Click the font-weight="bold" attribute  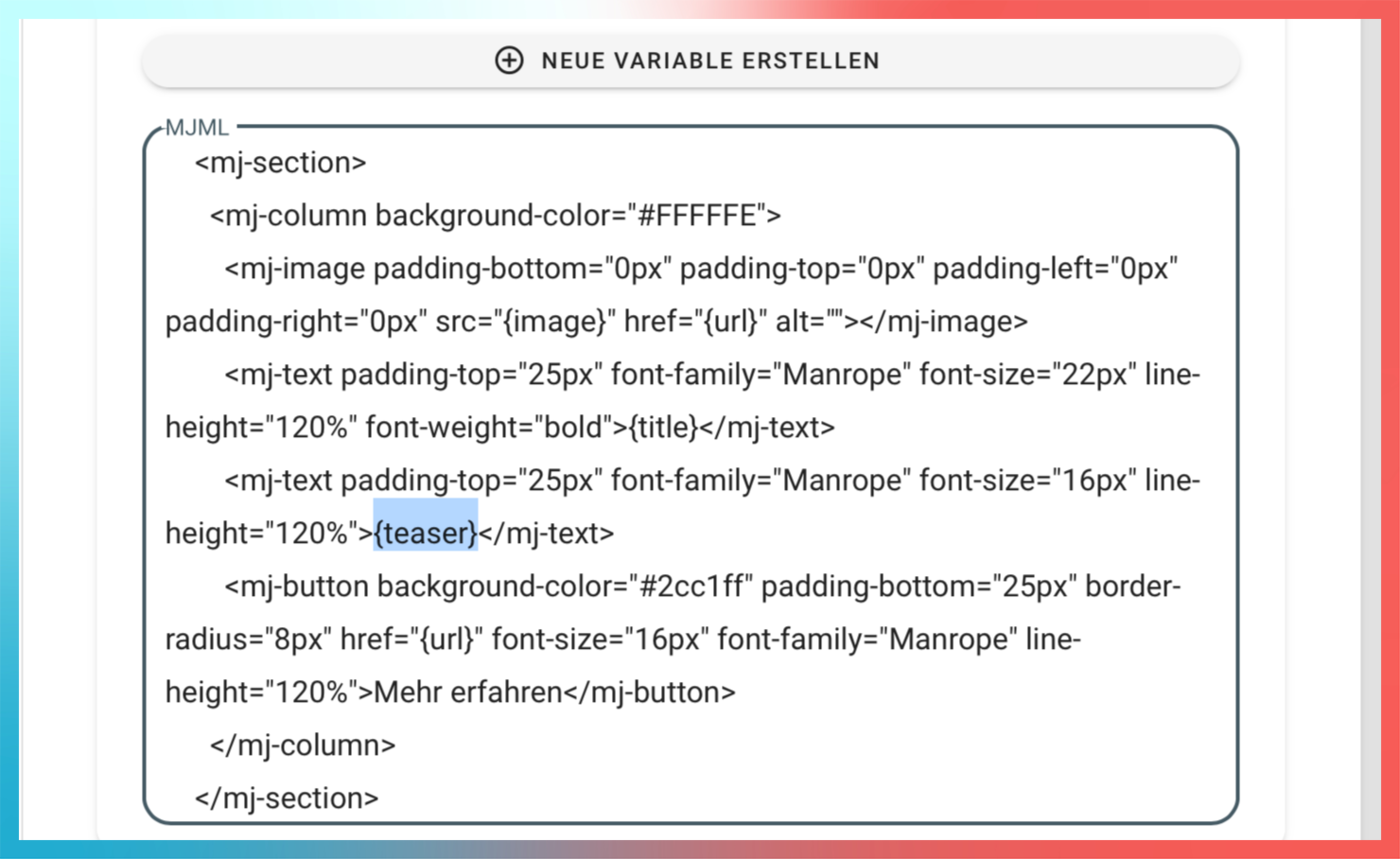click(x=490, y=428)
